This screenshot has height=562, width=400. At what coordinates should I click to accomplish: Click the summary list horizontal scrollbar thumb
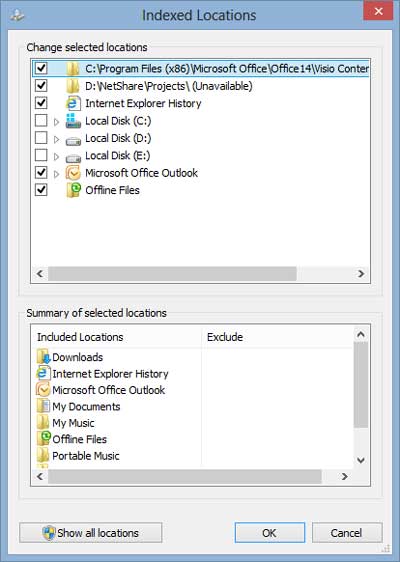[185, 476]
